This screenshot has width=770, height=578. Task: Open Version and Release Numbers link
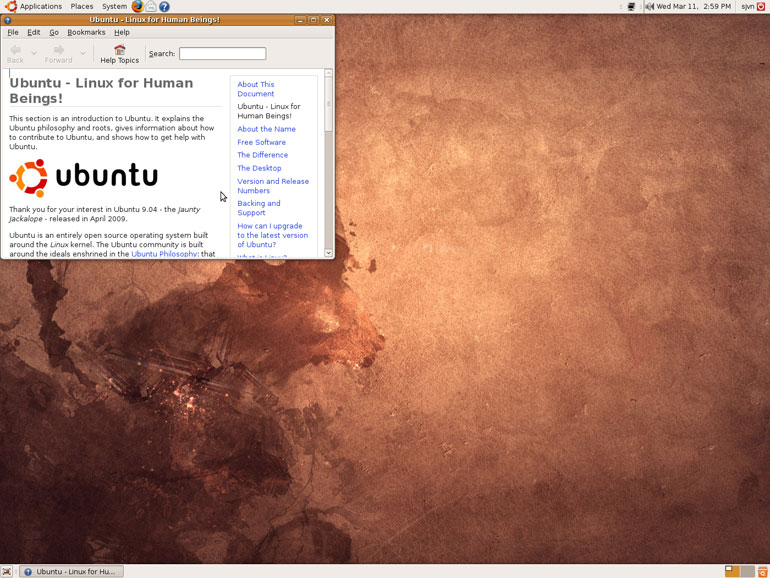click(x=273, y=186)
